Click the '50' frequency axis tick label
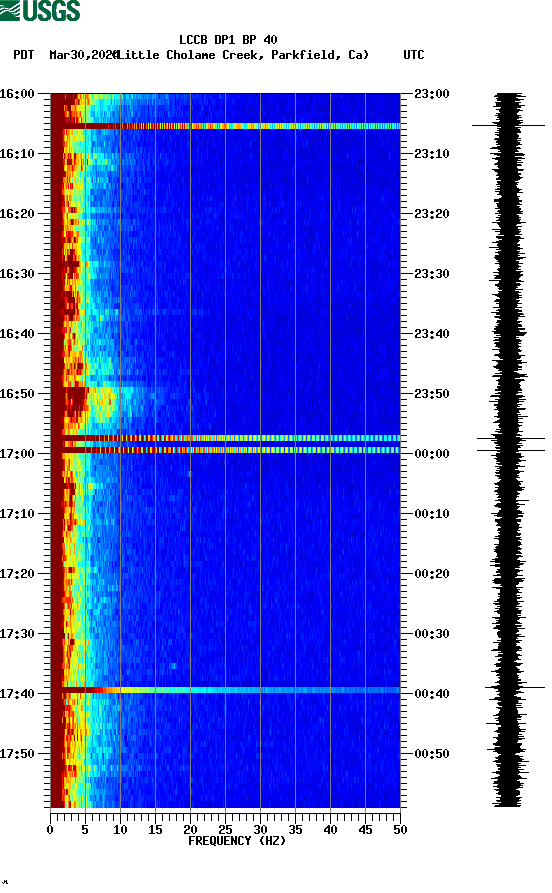This screenshot has width=552, height=893. pos(400,830)
